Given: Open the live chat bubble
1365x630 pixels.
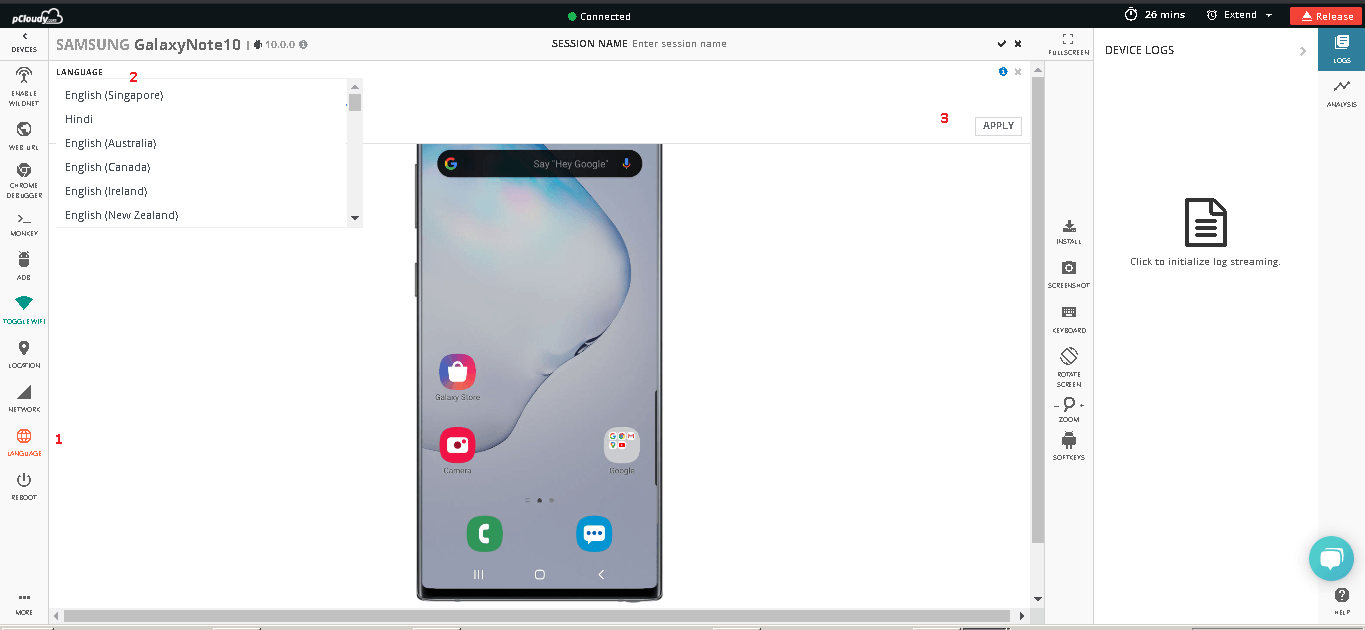Looking at the screenshot, I should click(x=1331, y=558).
